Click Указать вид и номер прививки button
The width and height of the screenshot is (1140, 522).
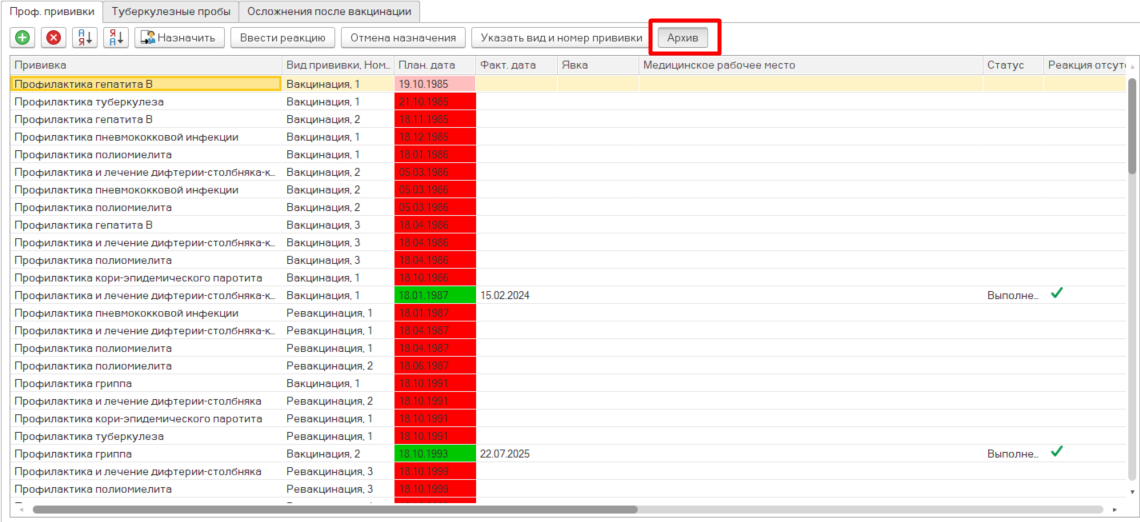[561, 38]
